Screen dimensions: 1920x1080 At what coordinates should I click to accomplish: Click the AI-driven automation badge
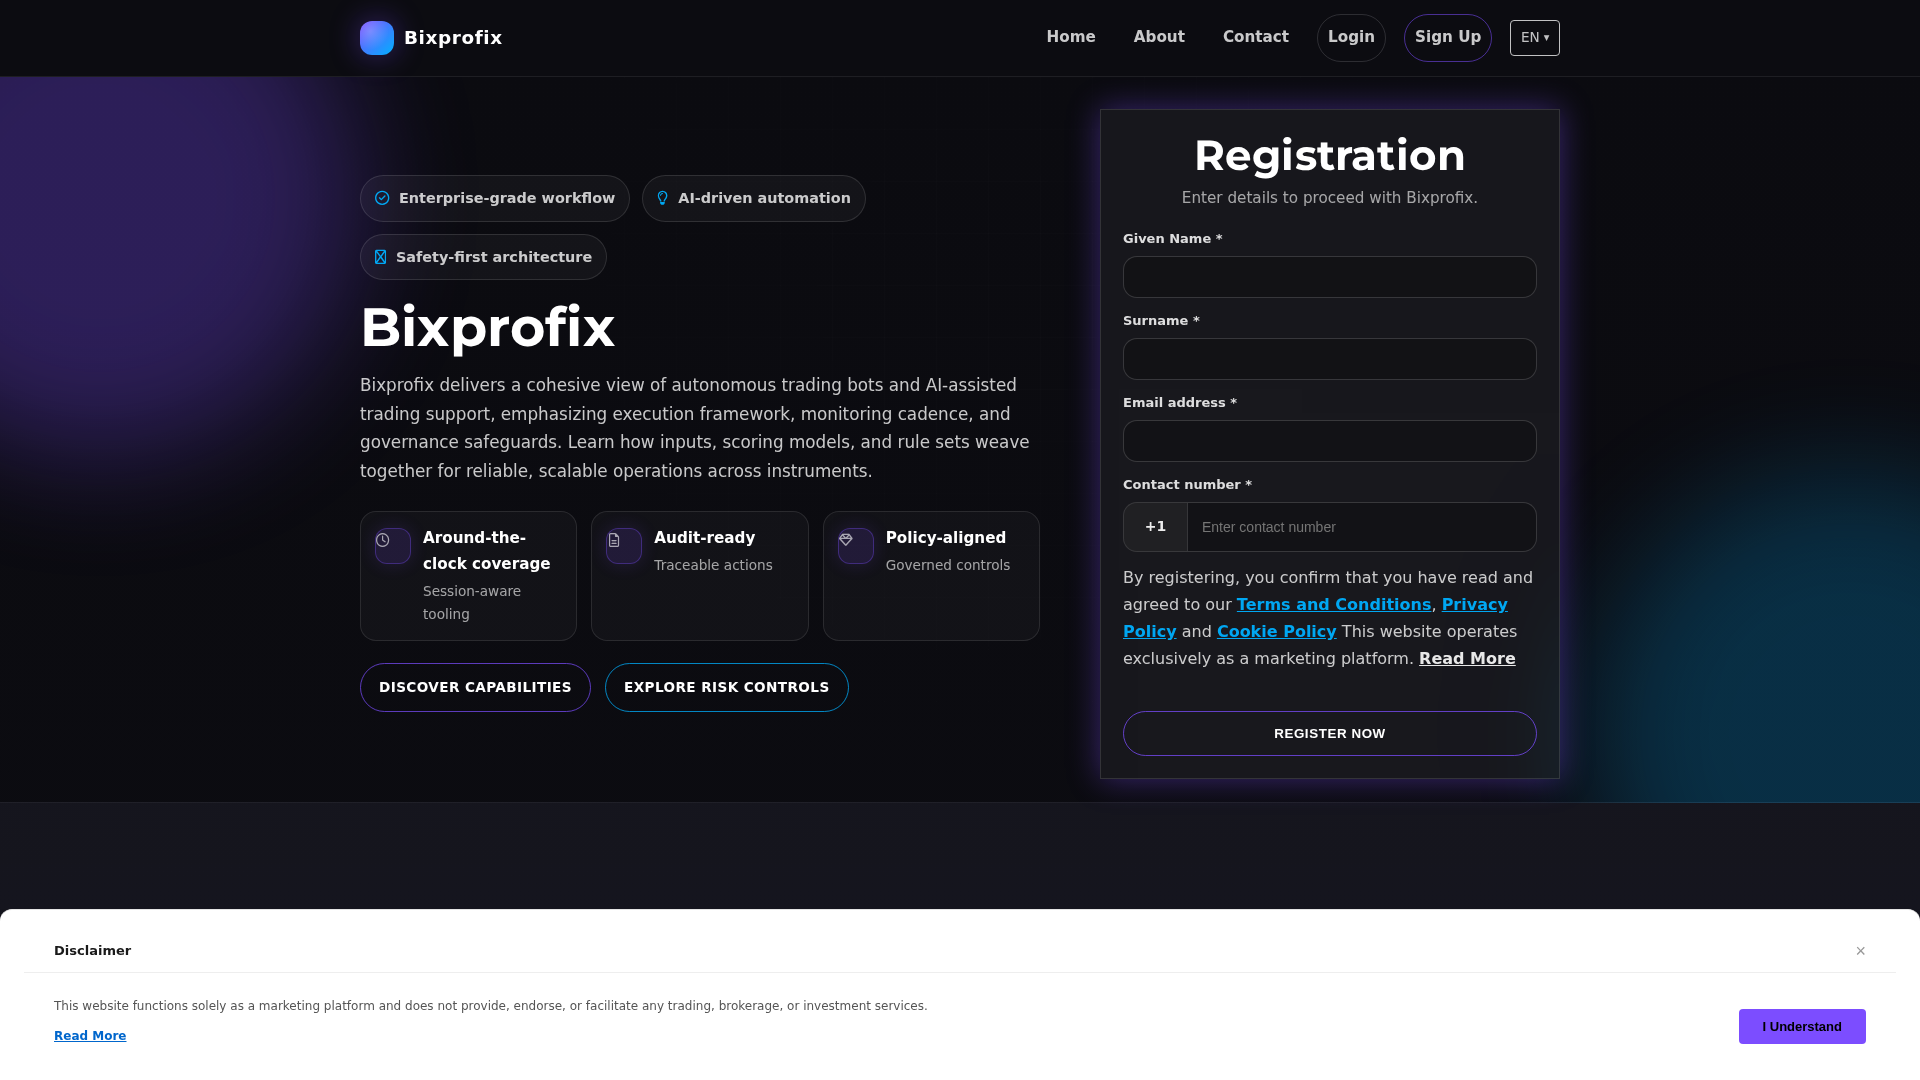pos(754,199)
